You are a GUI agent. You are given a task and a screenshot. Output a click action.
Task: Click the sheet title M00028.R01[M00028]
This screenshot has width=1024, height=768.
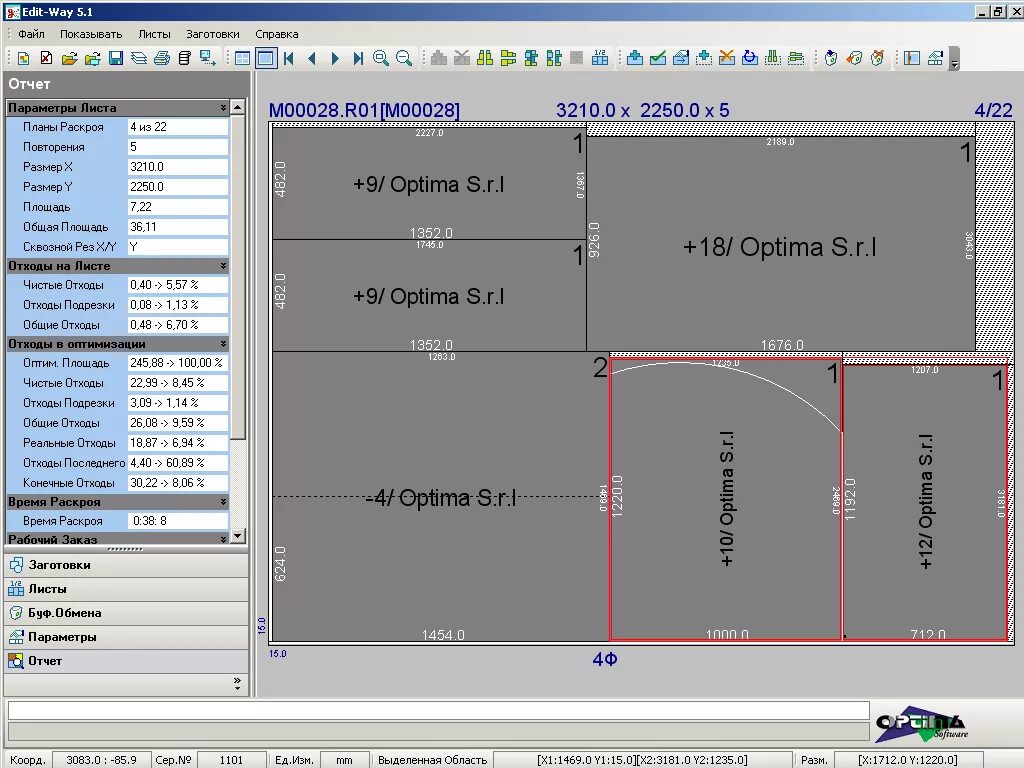[364, 110]
